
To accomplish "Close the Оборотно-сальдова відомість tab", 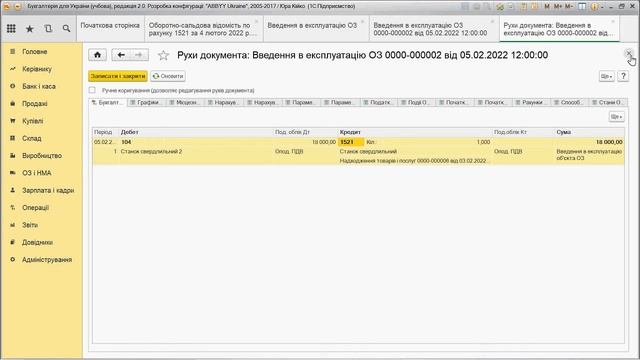I will click(x=256, y=22).
